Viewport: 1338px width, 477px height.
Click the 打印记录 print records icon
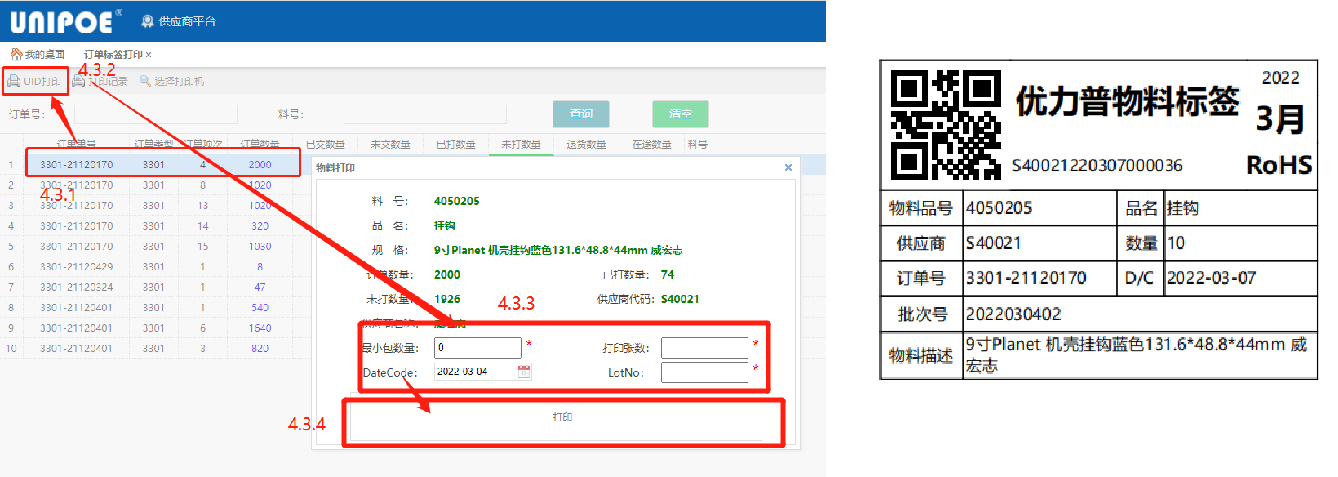tap(79, 81)
